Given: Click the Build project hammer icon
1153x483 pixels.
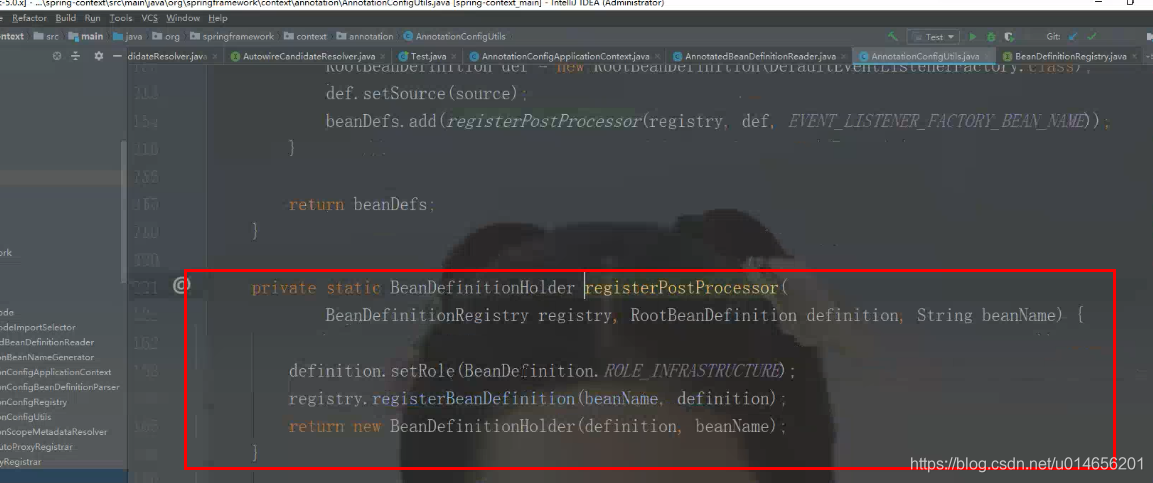Looking at the screenshot, I should click(893, 37).
